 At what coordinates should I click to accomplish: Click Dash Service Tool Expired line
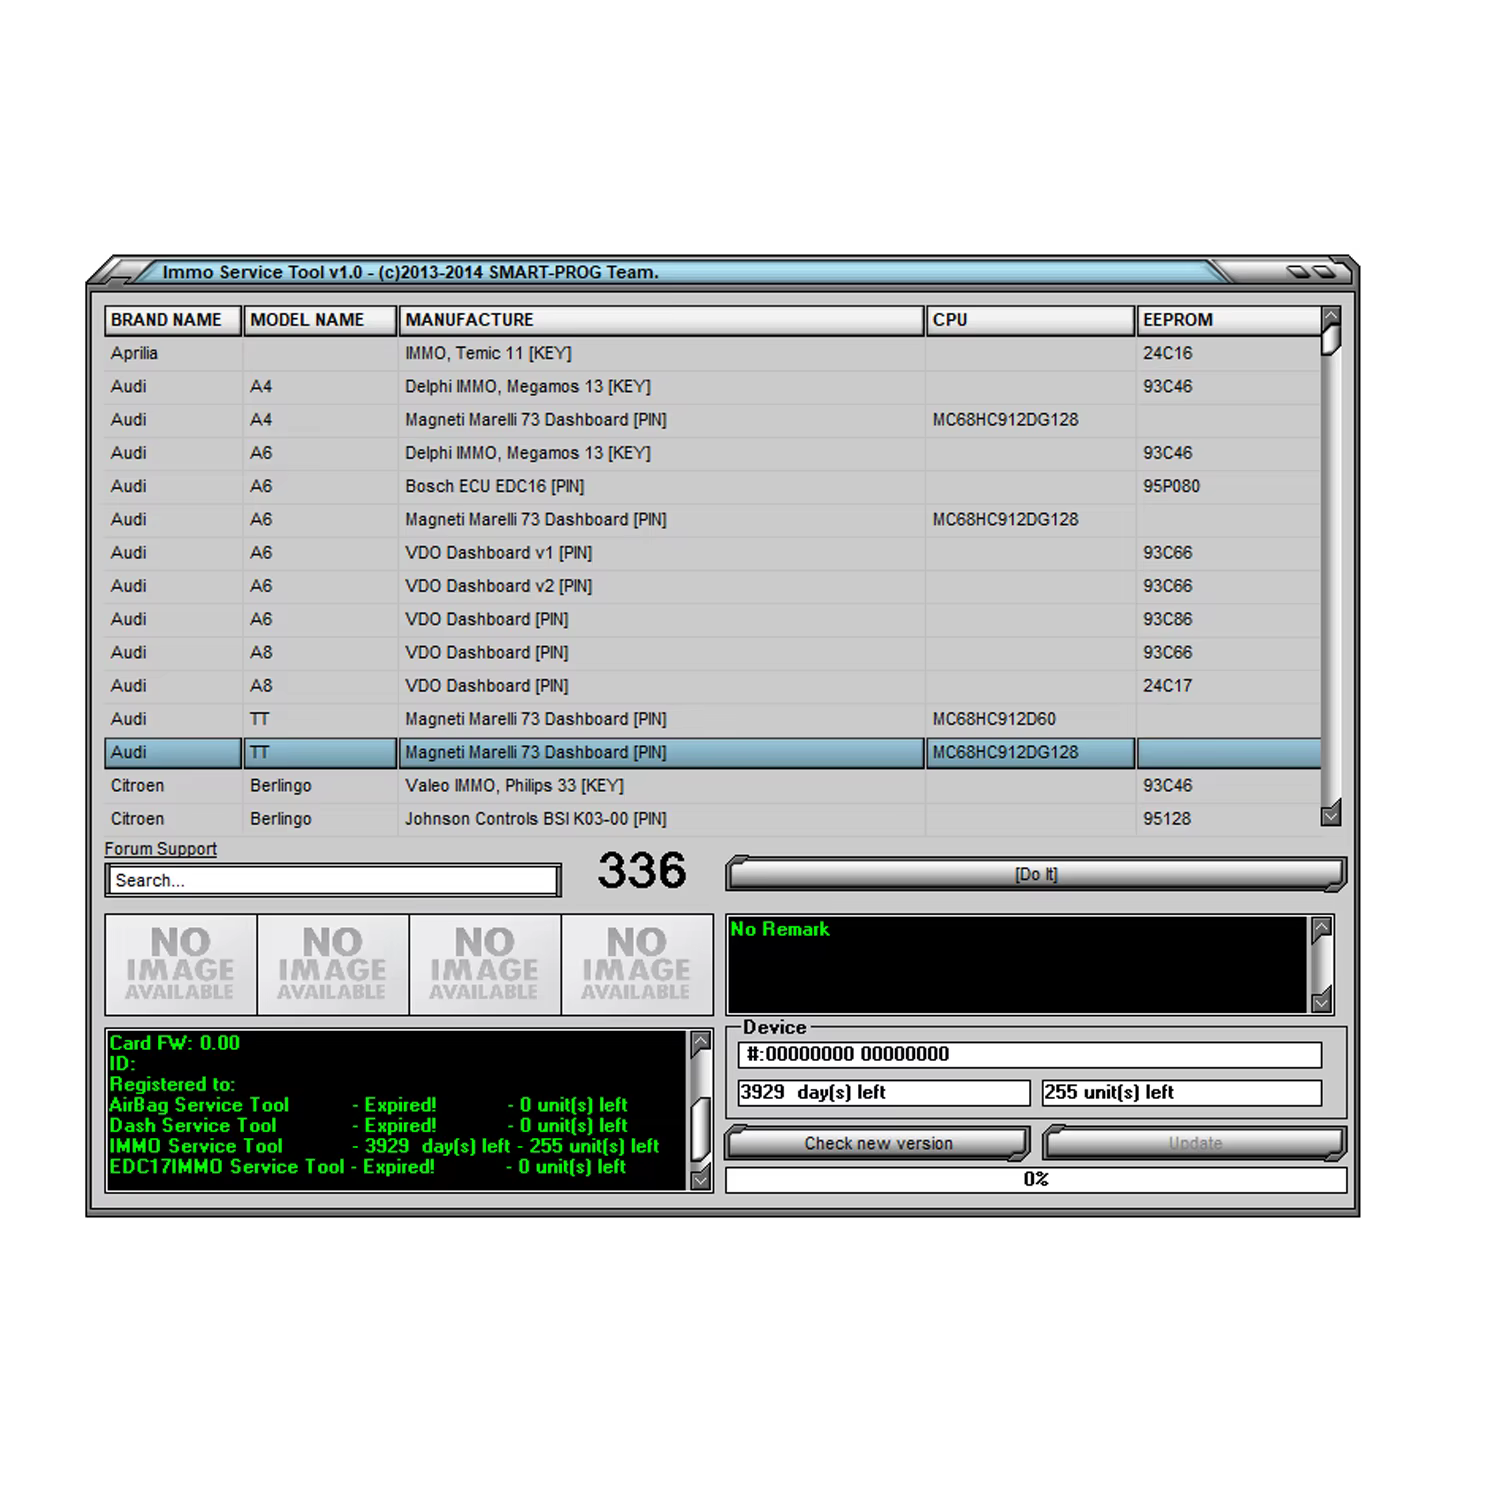point(369,1125)
